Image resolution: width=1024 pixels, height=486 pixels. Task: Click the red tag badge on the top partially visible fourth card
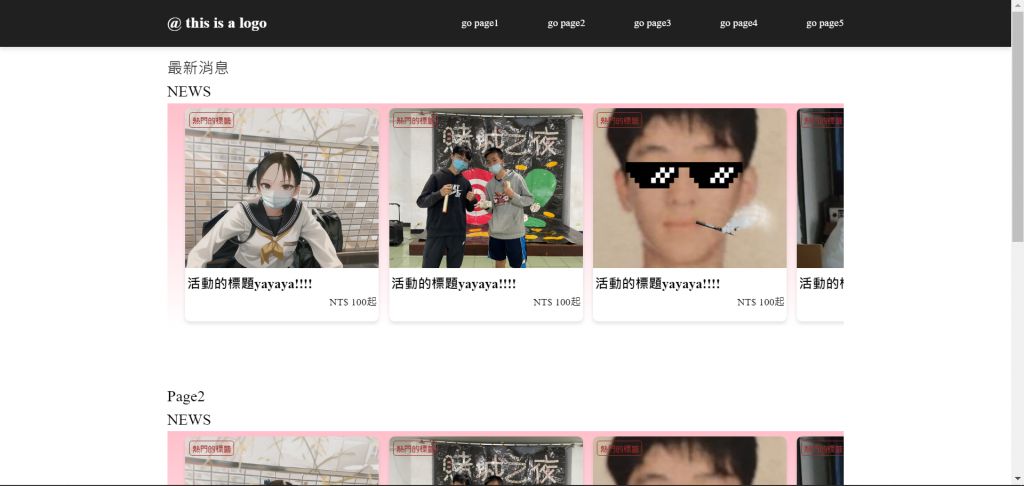[x=822, y=120]
